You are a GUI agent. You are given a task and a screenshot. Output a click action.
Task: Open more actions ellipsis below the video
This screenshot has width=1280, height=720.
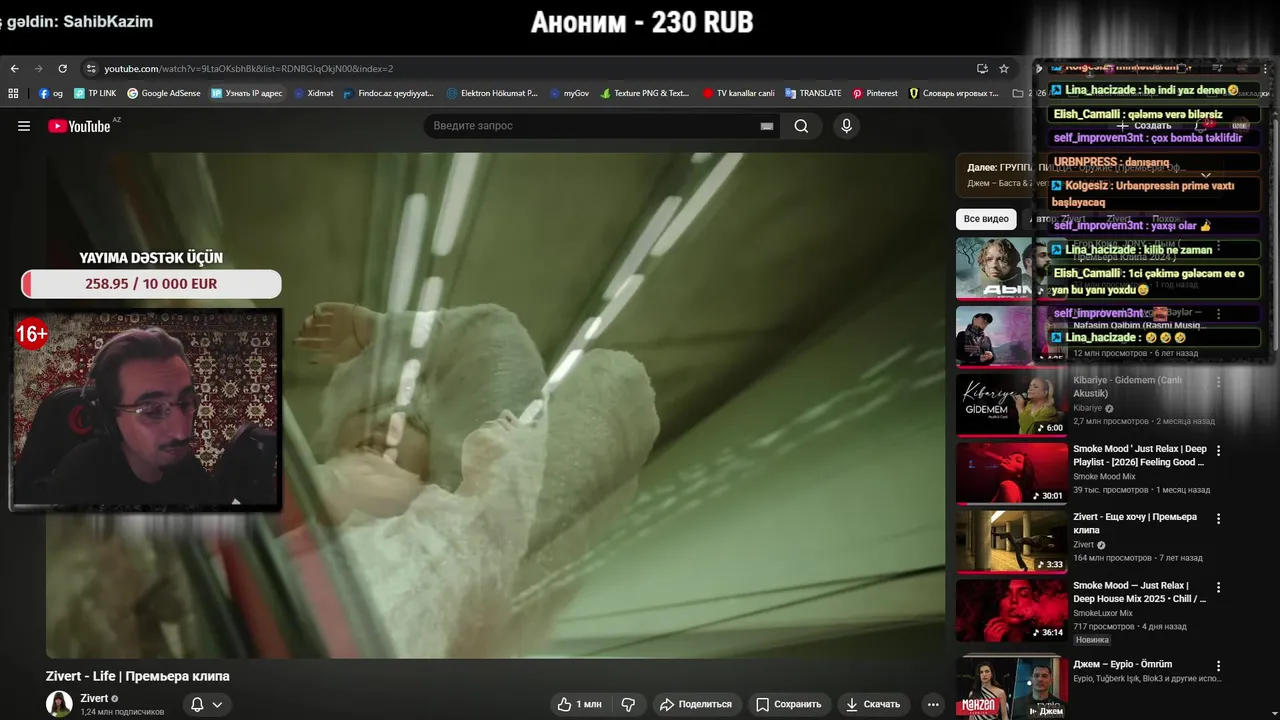[x=933, y=704]
